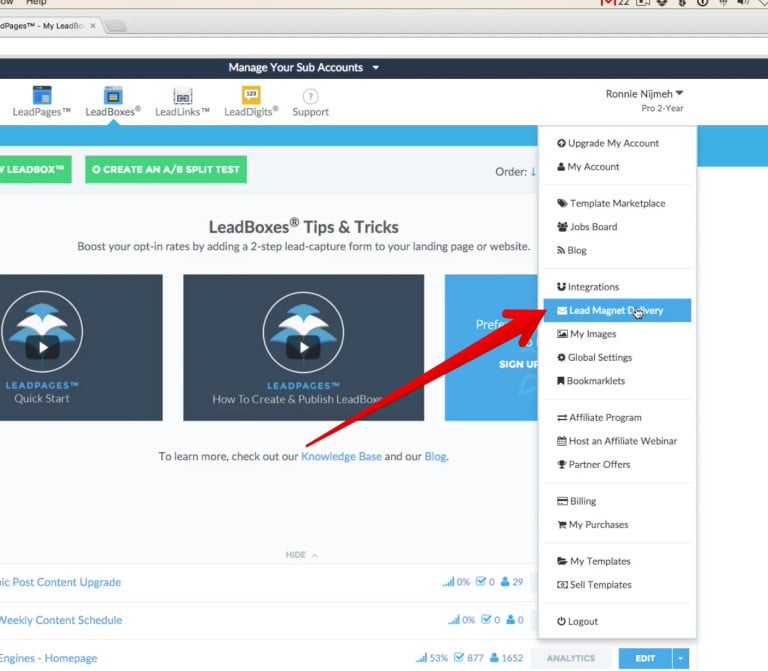Choose Host an Affiliate Webinar

click(617, 441)
